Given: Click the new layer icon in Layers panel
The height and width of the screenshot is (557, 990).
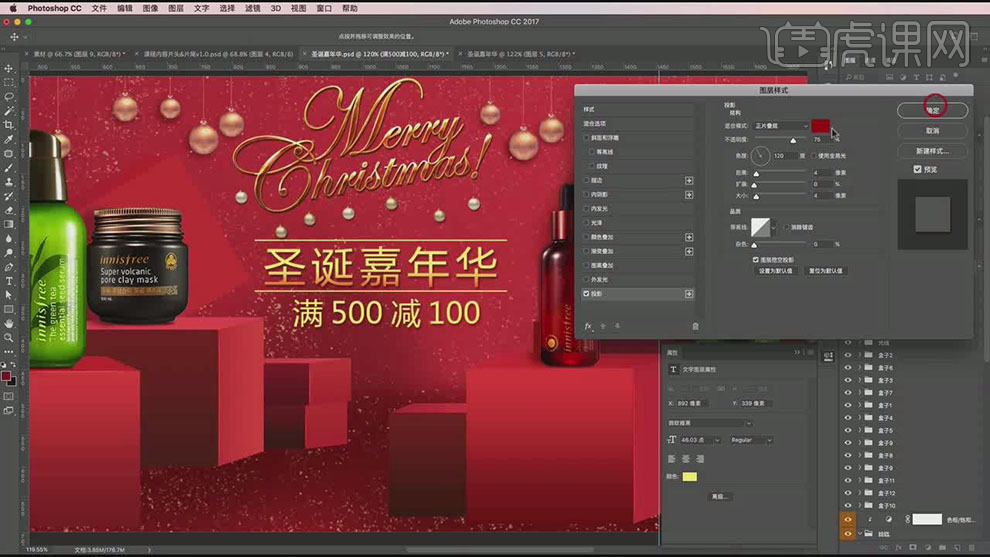Looking at the screenshot, I should point(957,548).
